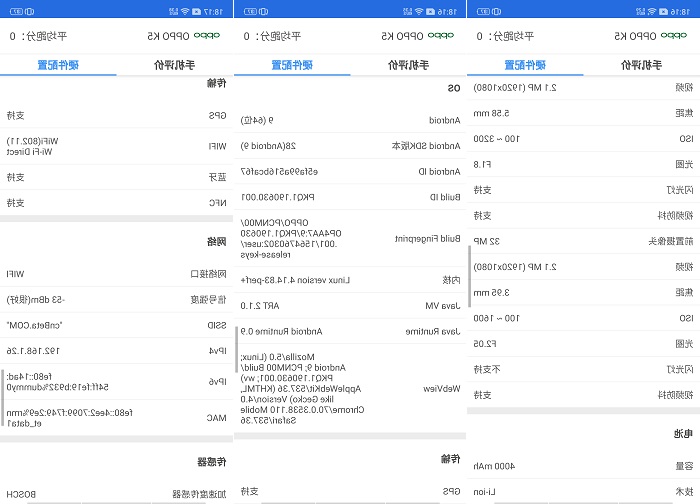This screenshot has width=700, height=504.
Task: Open 硬件配置 tab in the network details panel
Action: click(58, 65)
